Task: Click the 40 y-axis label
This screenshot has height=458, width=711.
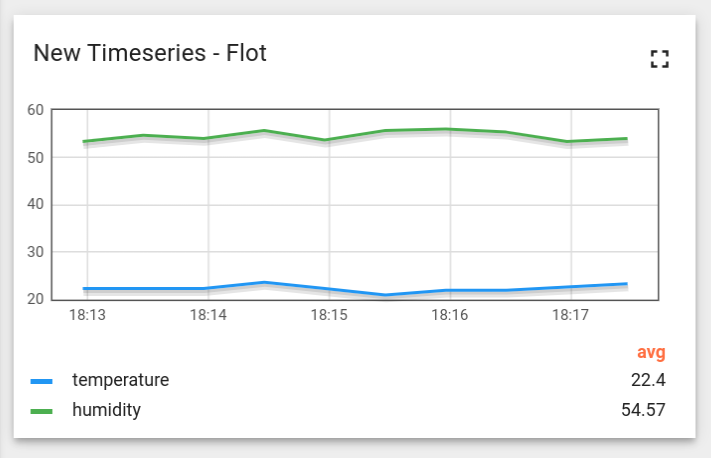Action: (x=35, y=204)
